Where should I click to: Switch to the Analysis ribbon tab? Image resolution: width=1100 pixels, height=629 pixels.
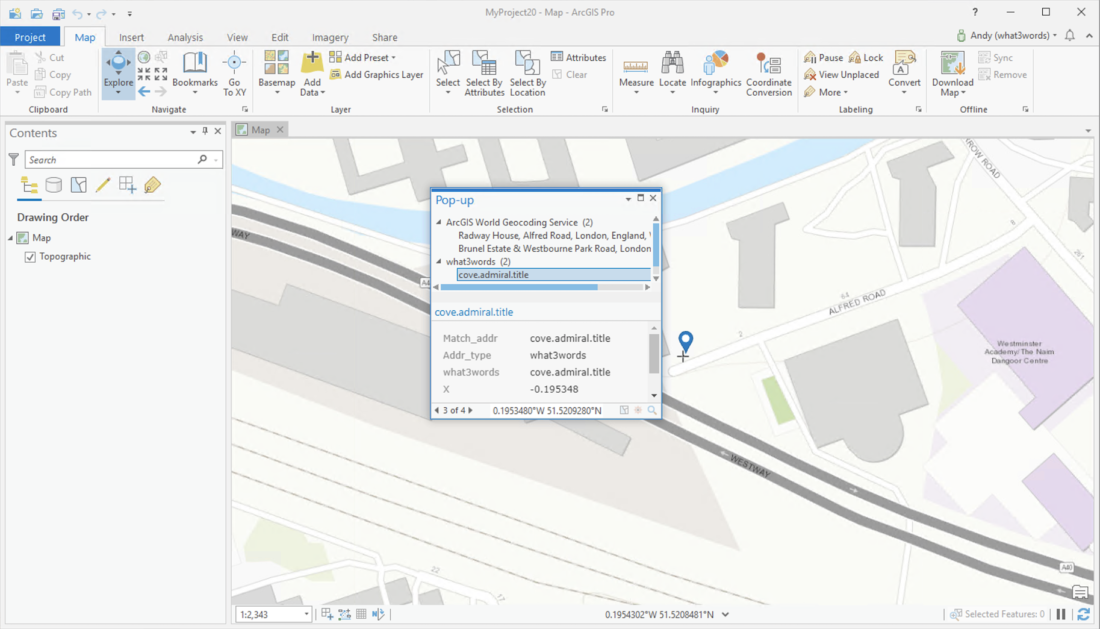click(x=185, y=37)
